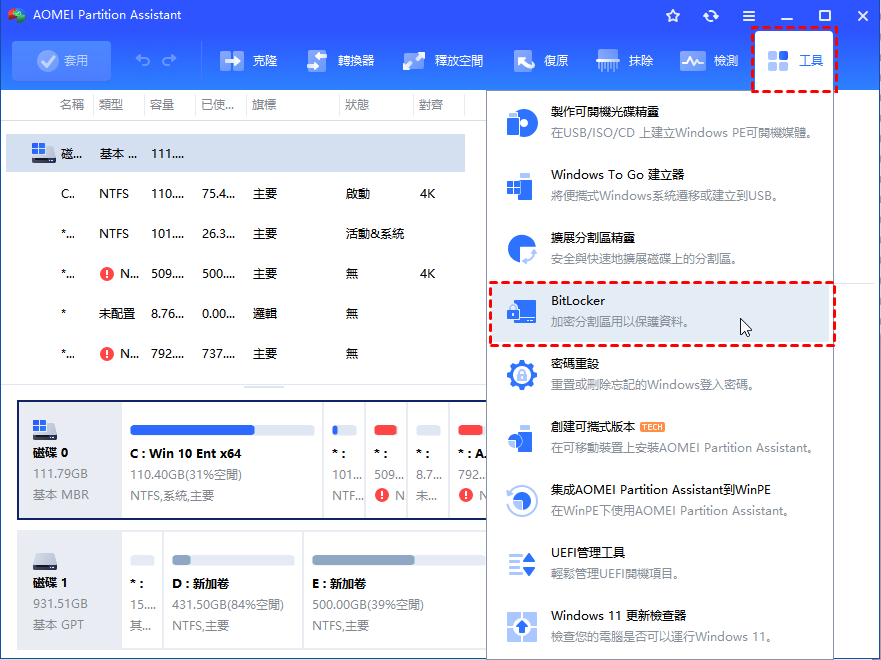This screenshot has width=881, height=660.
Task: Click the 已使... column header
Action: pos(217,104)
